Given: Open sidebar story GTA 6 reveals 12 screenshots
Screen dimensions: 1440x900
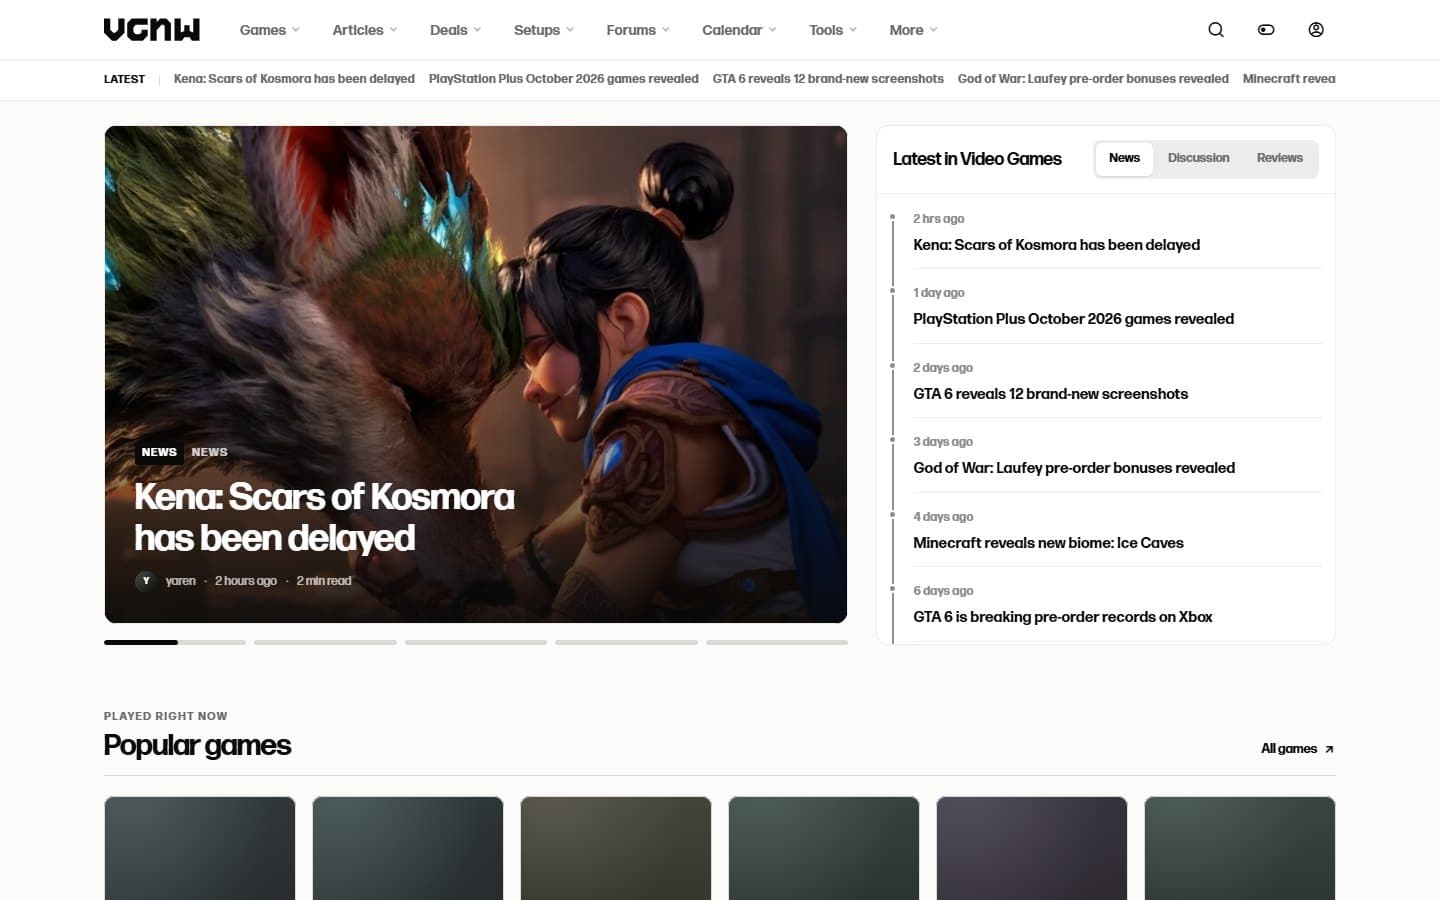Looking at the screenshot, I should click(x=1050, y=394).
